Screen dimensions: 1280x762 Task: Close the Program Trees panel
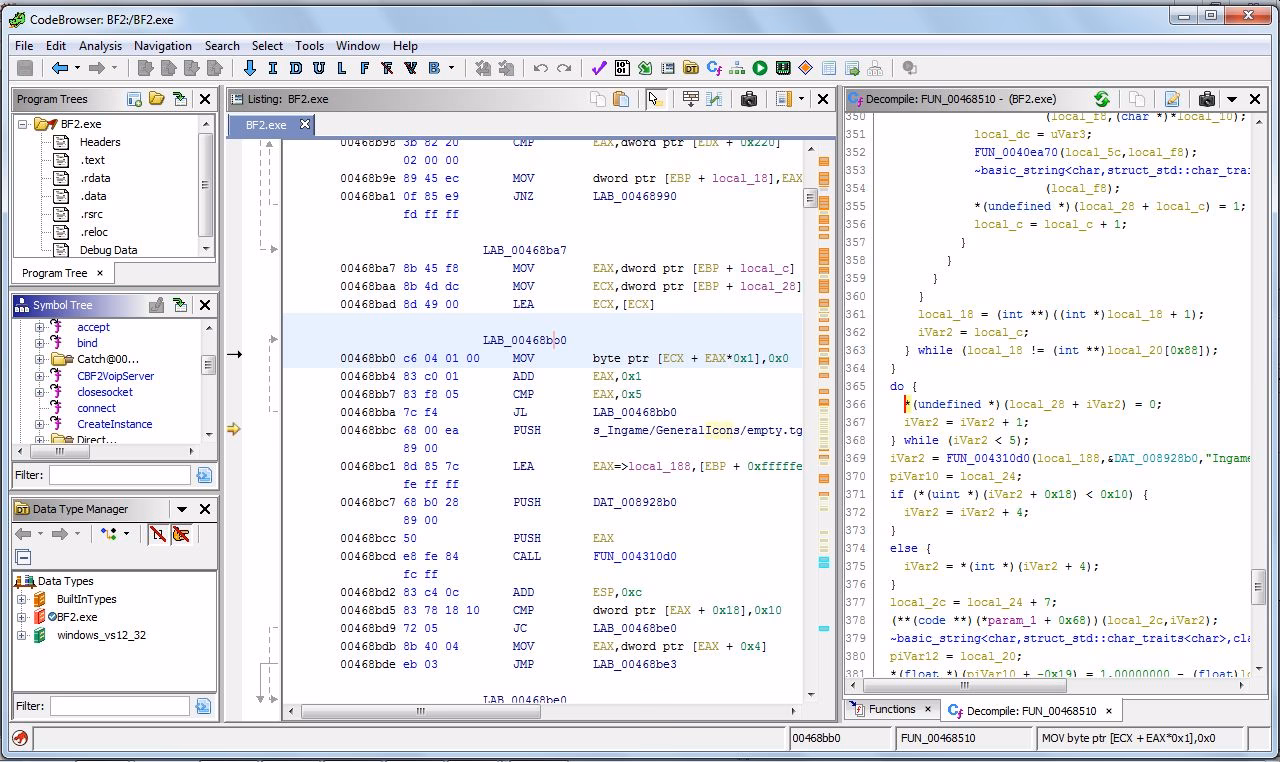[205, 99]
